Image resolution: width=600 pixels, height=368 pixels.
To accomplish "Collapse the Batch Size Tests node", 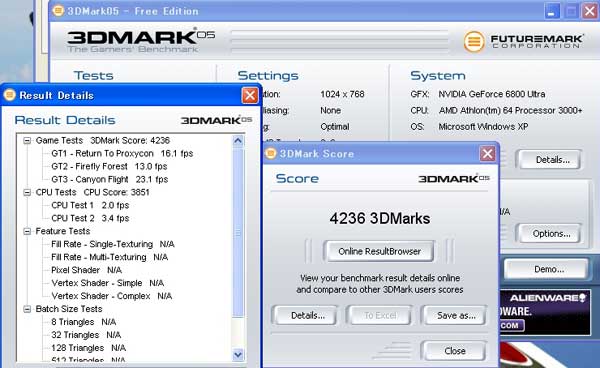I will tap(27, 309).
